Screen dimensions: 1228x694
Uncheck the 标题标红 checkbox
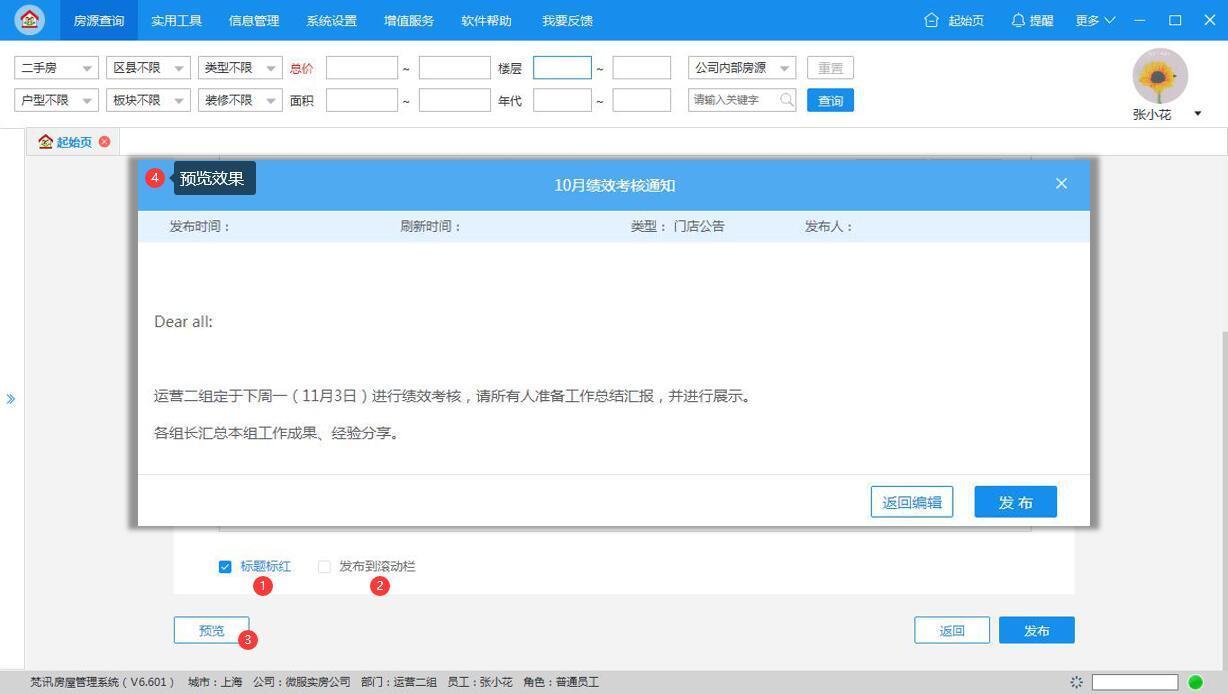(x=225, y=566)
